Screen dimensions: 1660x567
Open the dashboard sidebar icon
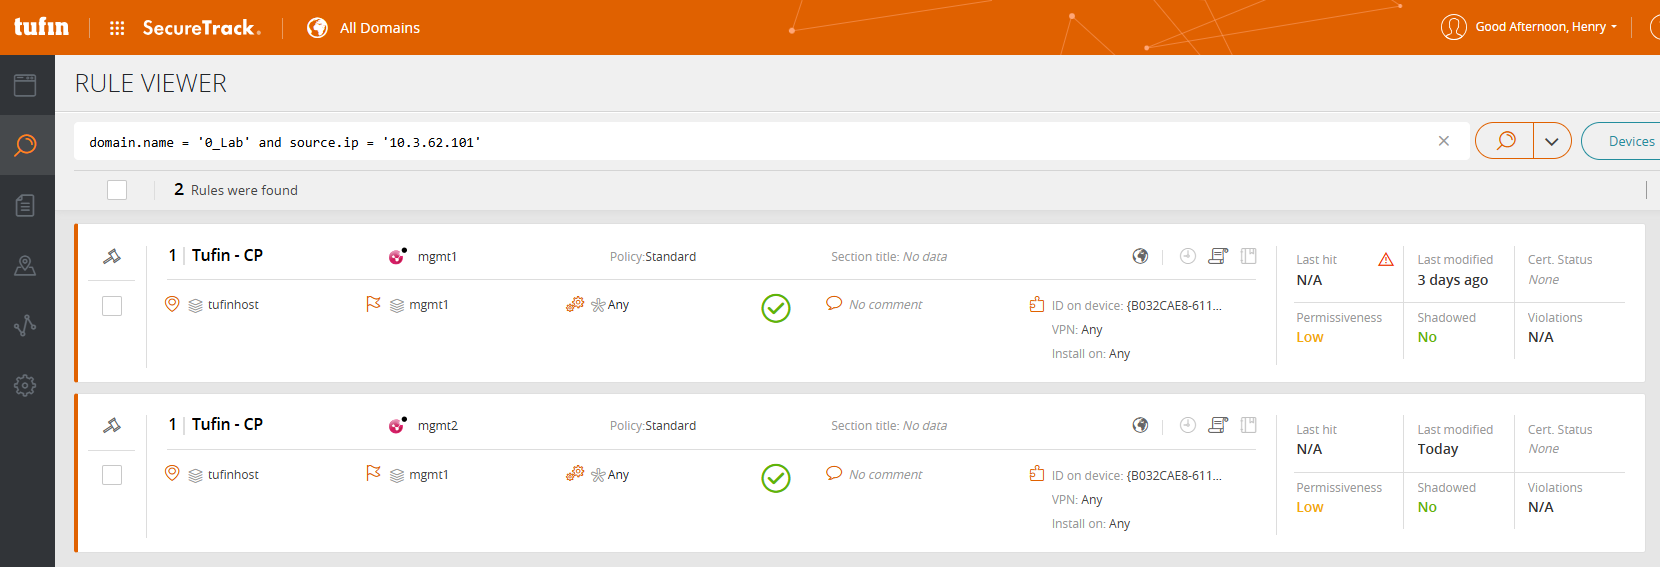click(25, 85)
